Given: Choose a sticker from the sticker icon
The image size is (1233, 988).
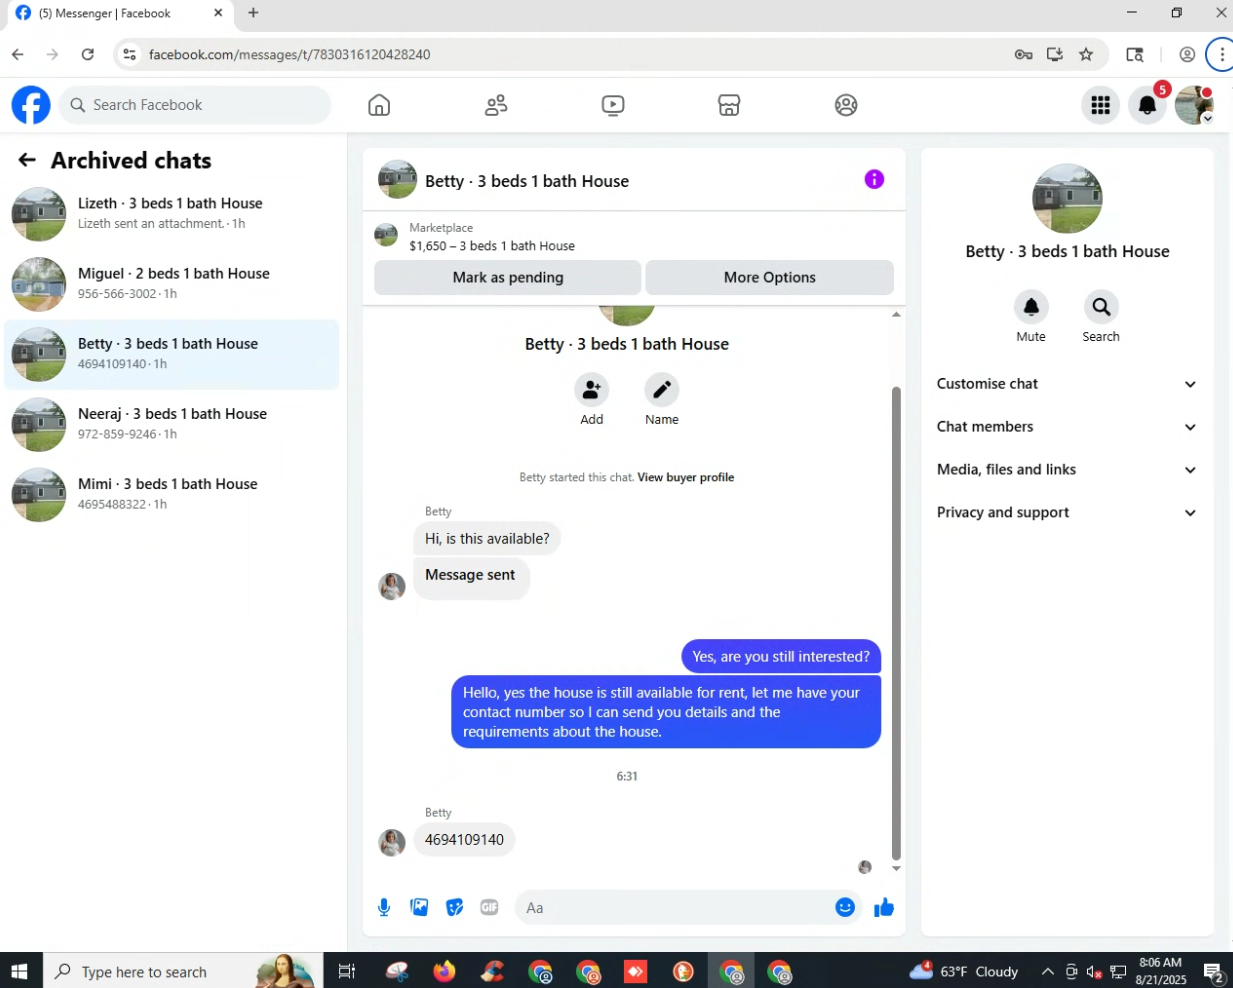Looking at the screenshot, I should (454, 907).
